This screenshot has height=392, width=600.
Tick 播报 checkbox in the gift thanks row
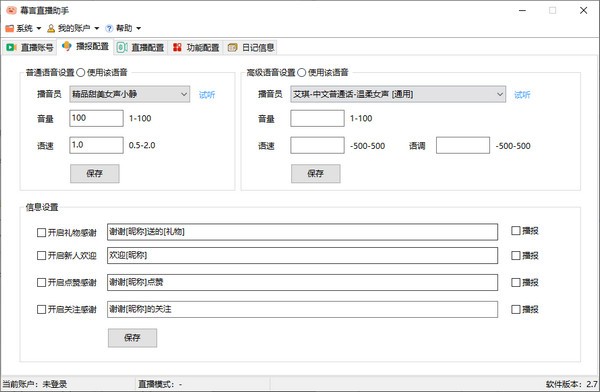pos(516,230)
